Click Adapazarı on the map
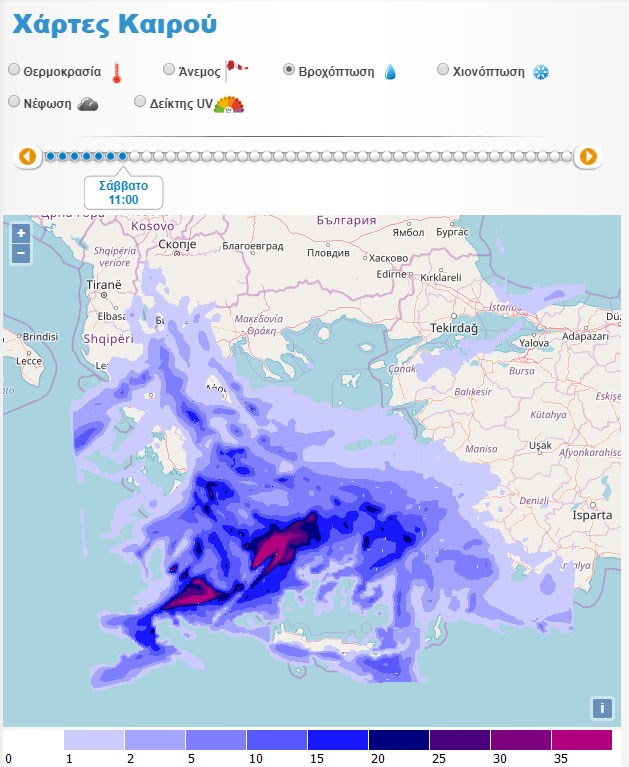The image size is (629, 767). [x=585, y=337]
